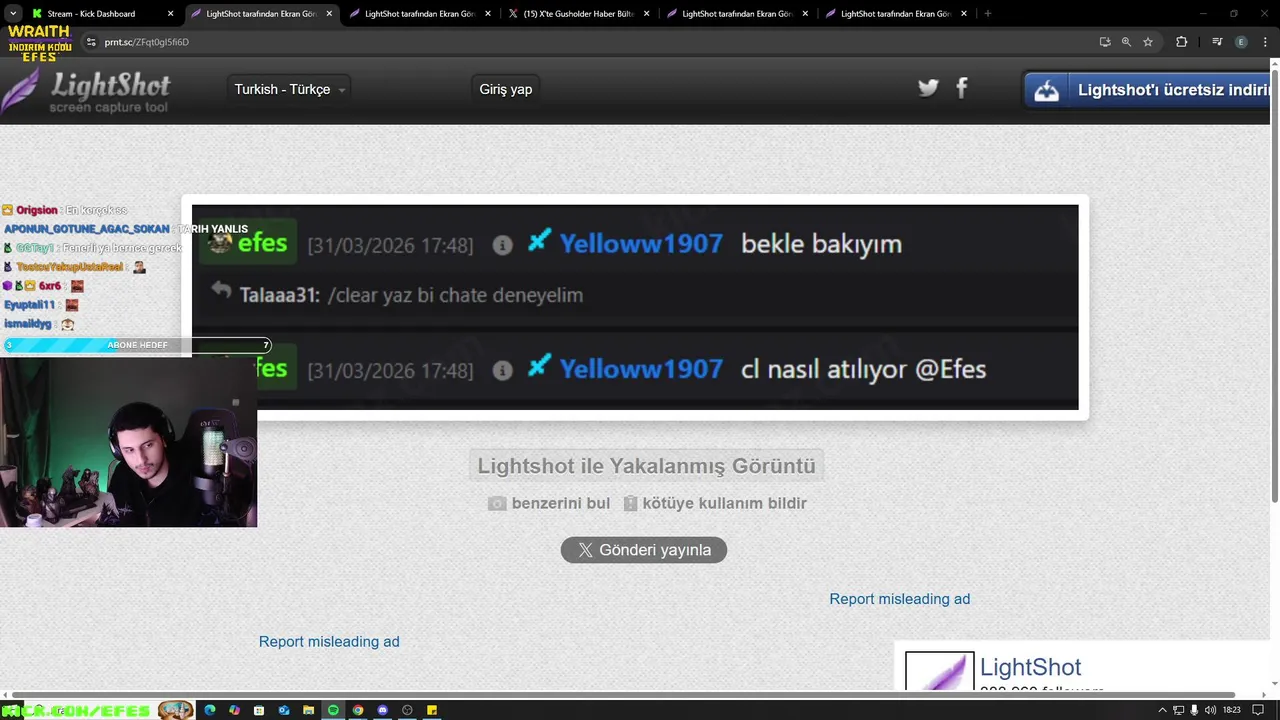Open Chrome three-dot menu
The width and height of the screenshot is (1280, 720).
pos(1263,42)
